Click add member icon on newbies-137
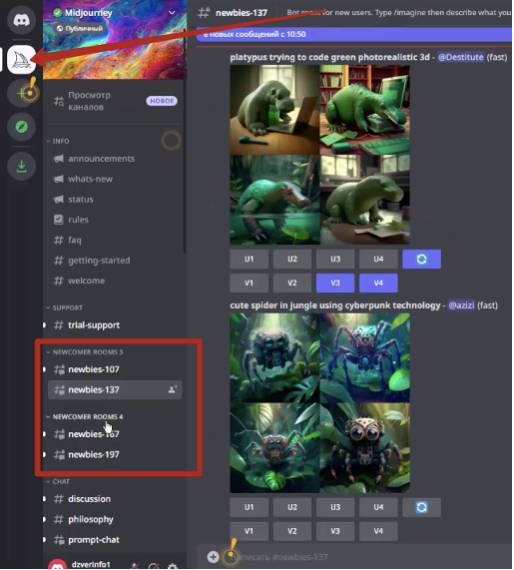This screenshot has height=570, width=514. coord(172,390)
